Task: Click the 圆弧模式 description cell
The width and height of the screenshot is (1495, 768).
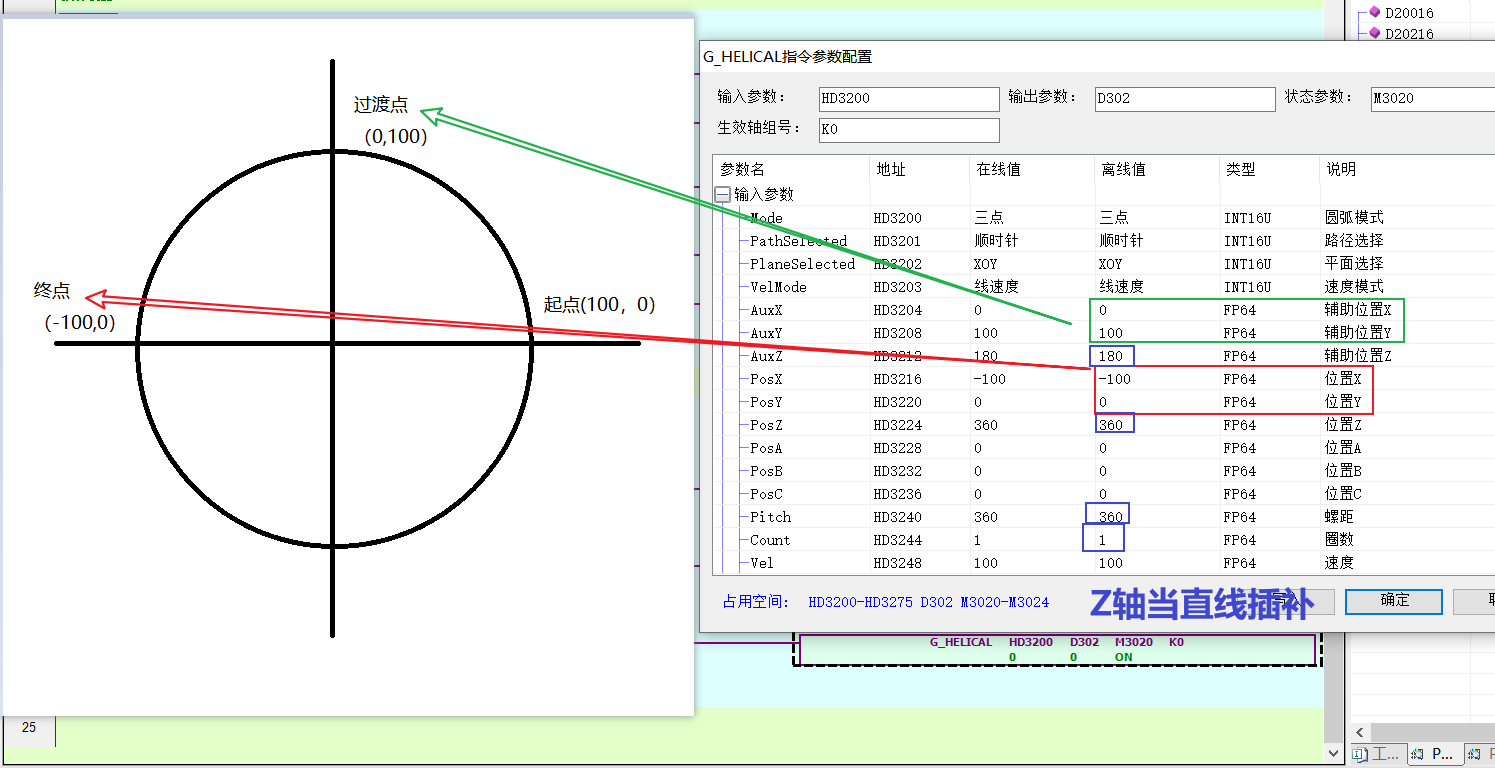Action: (1354, 217)
